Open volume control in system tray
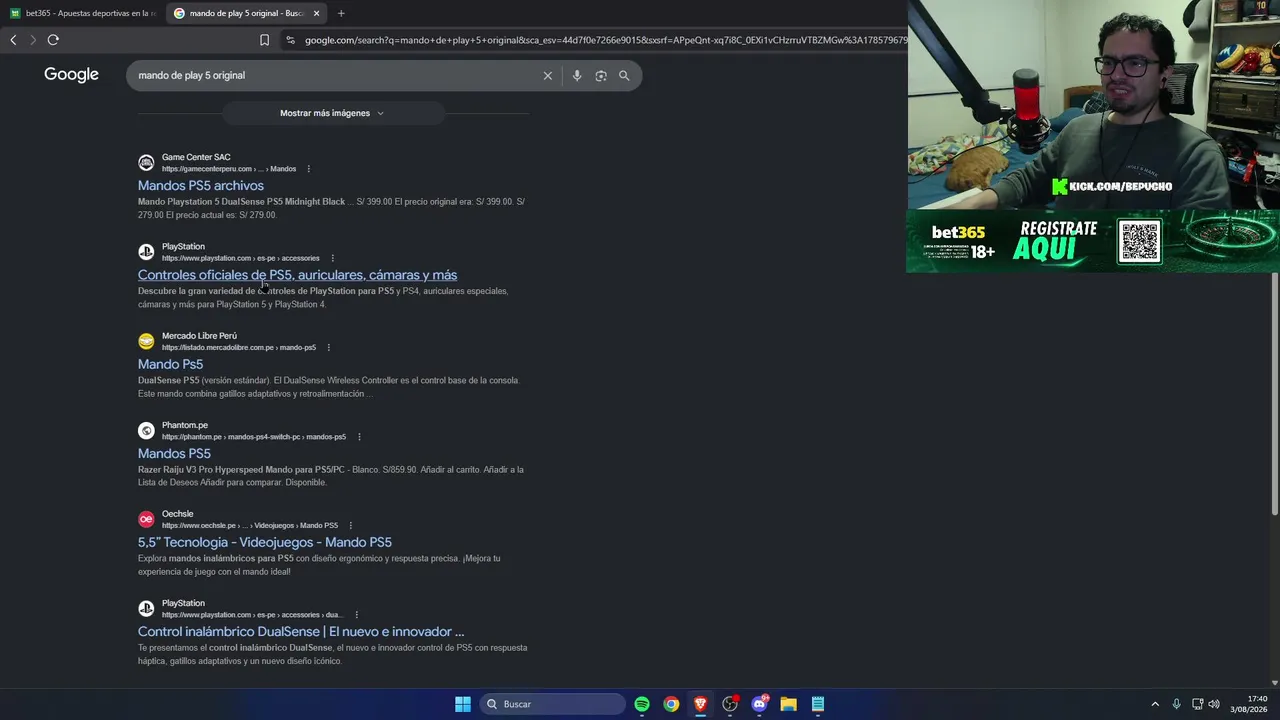 click(x=1214, y=704)
